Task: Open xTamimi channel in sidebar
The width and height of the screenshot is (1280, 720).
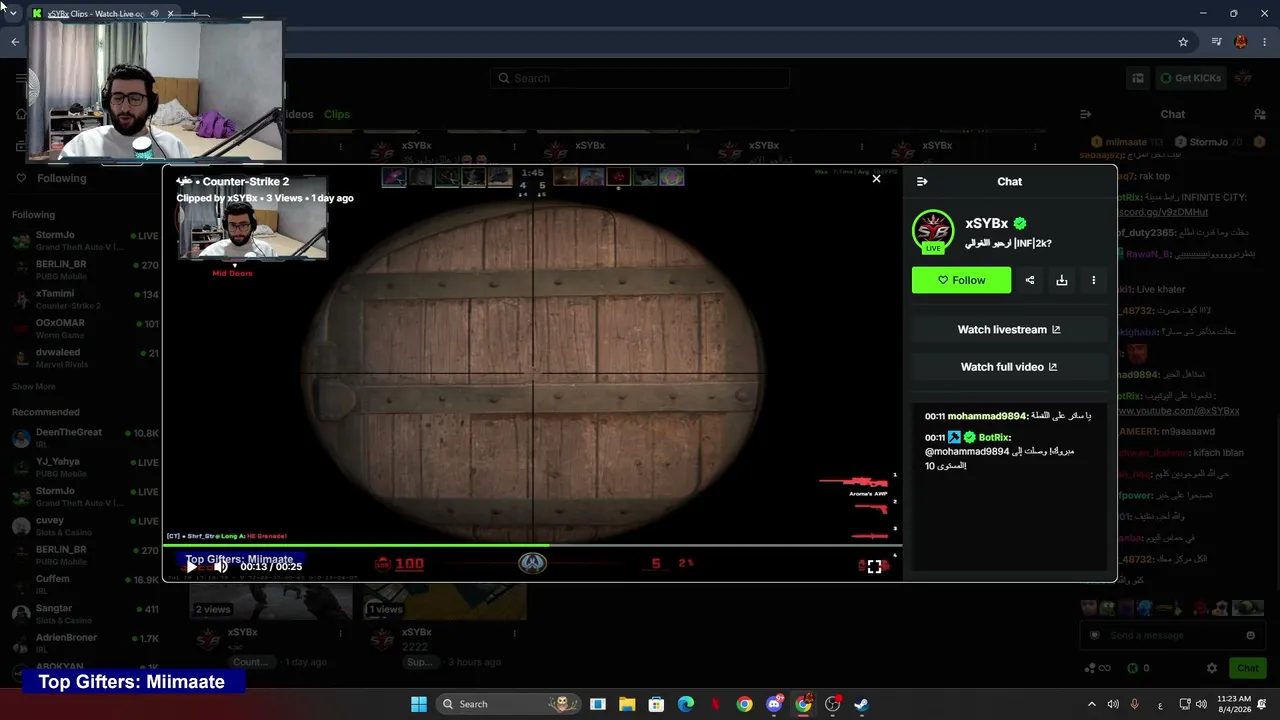Action: point(85,300)
